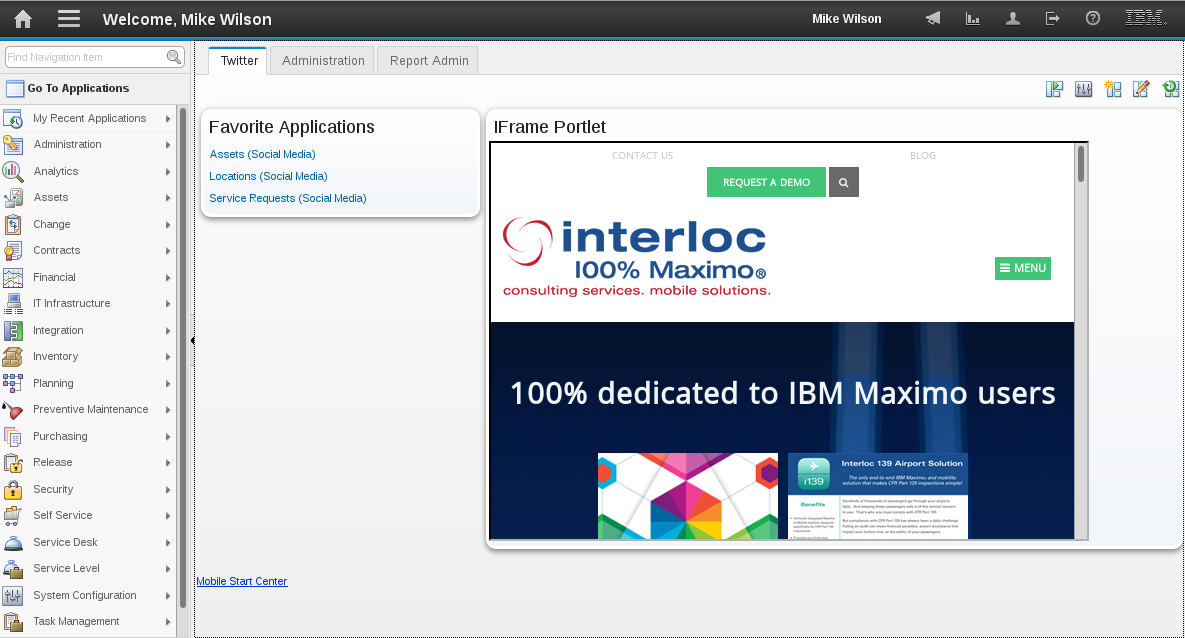Select the Modify Existing Template pencil icon
This screenshot has height=638, width=1185.
coord(1141,89)
